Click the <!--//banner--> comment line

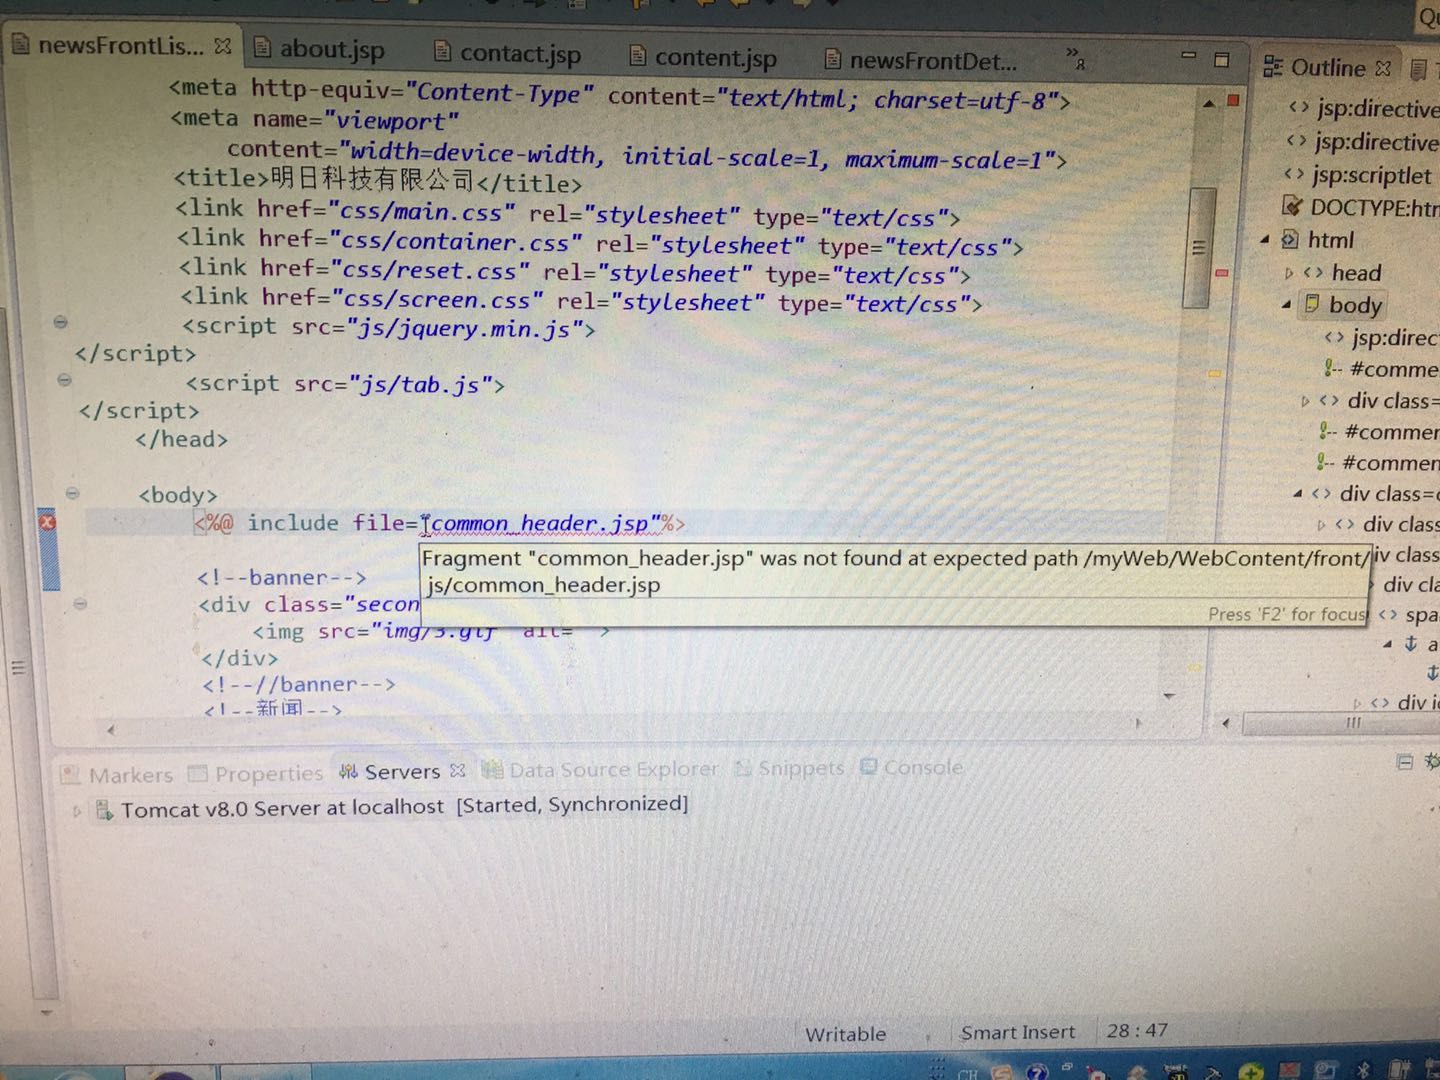299,684
